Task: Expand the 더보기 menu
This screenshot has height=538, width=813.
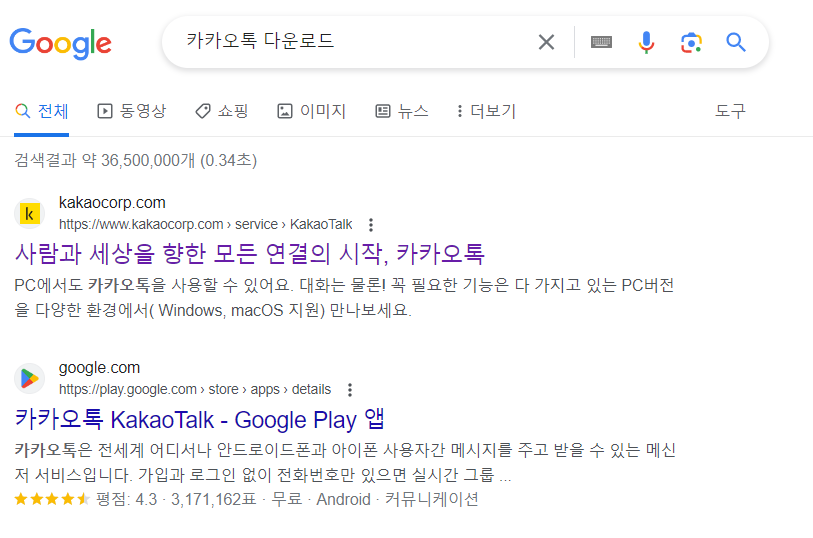Action: point(486,111)
